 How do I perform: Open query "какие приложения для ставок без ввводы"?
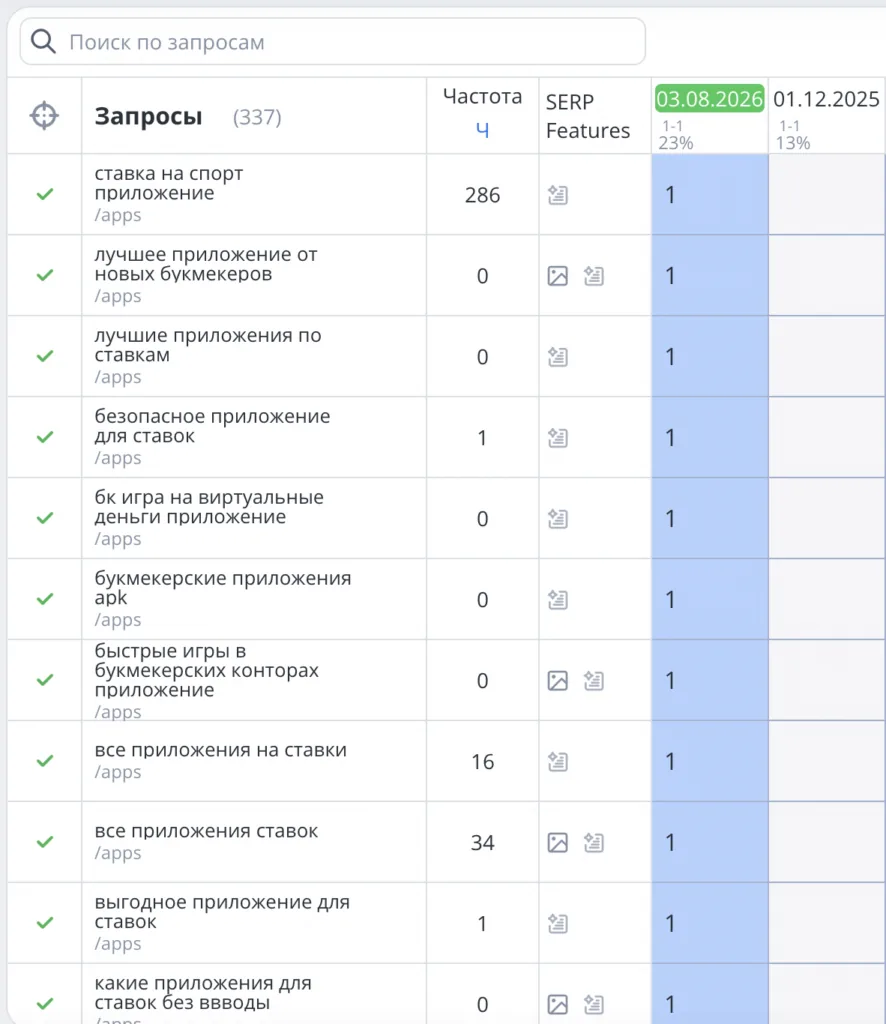pyautogui.click(x=203, y=993)
